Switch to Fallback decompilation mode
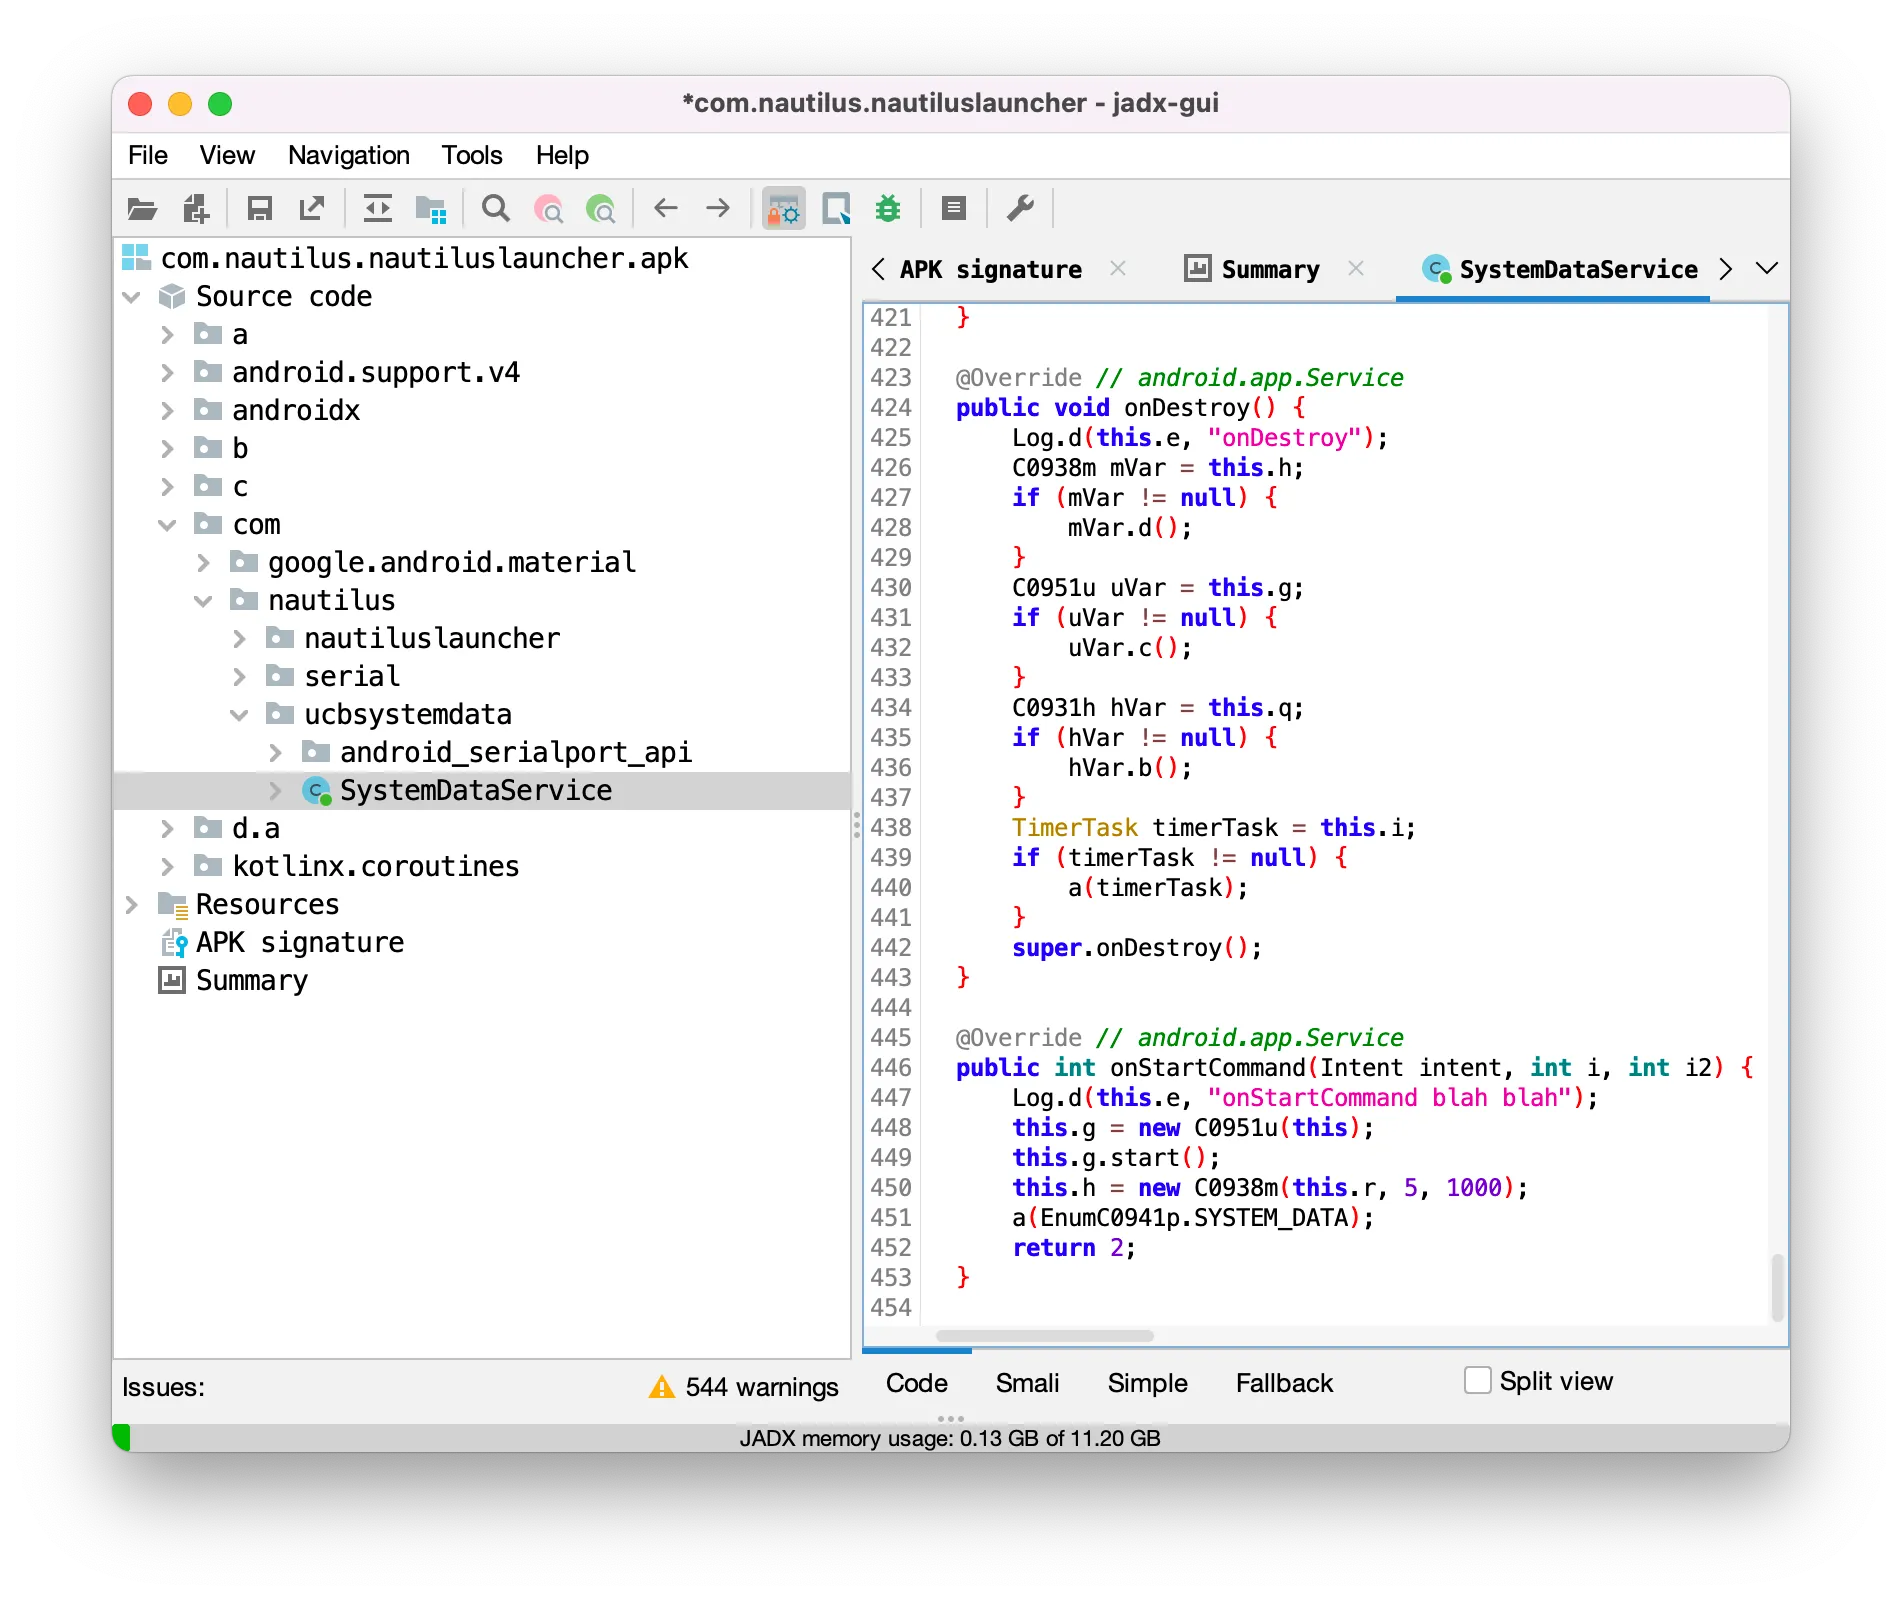This screenshot has width=1902, height=1600. 1283,1383
